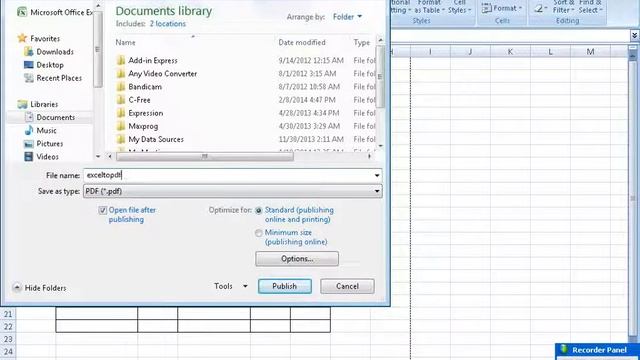
Task: Select the Any Video Converter folder icon
Action: click(x=120, y=73)
